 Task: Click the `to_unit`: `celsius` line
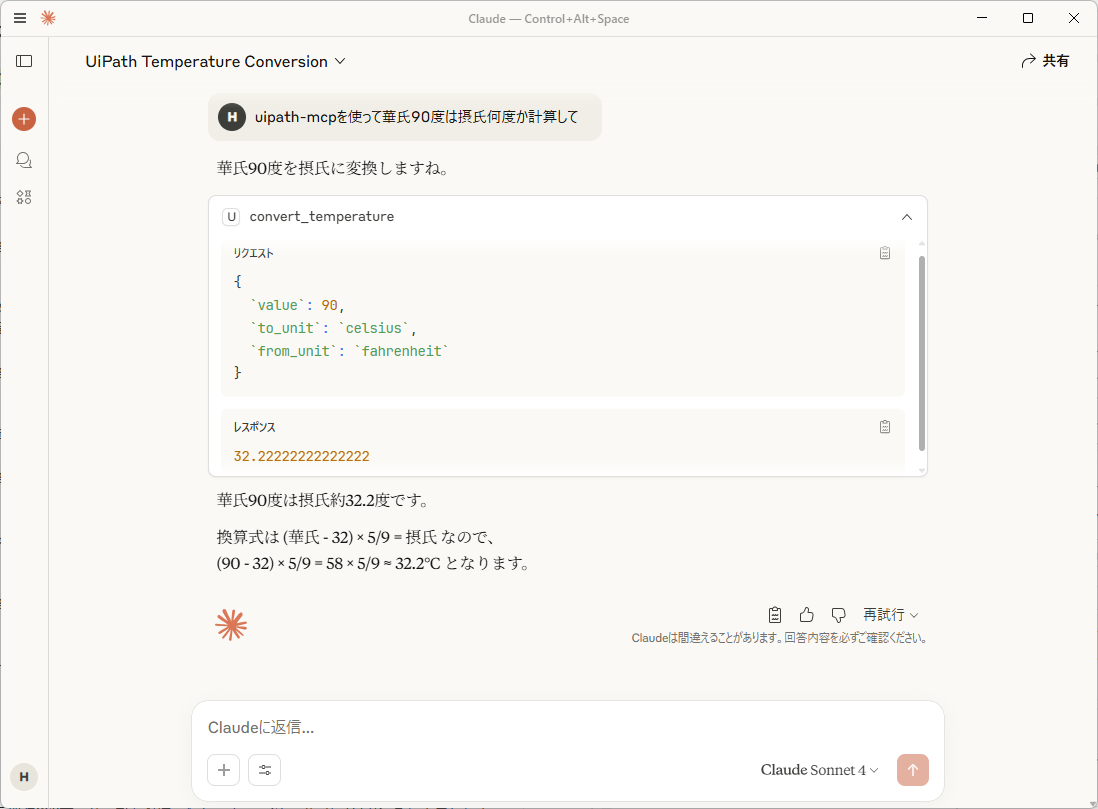tap(333, 329)
